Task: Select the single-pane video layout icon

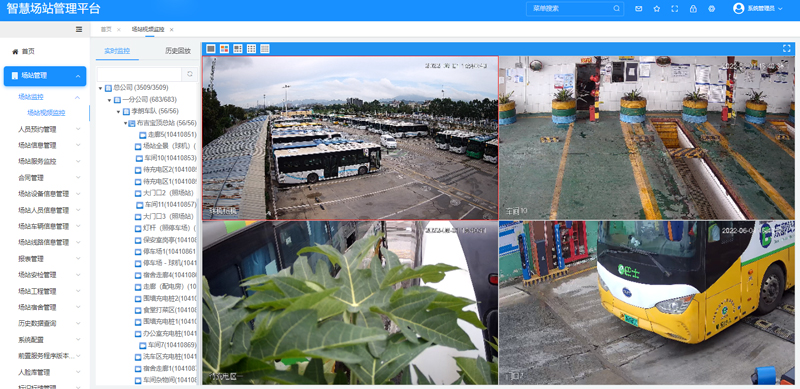Action: [210, 49]
